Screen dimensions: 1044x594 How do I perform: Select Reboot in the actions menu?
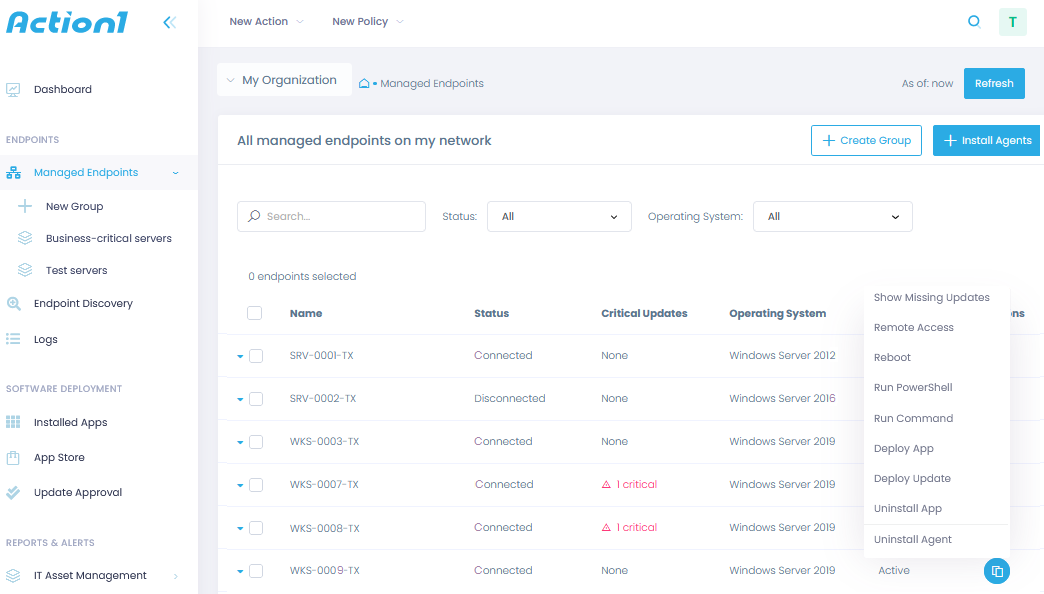(x=892, y=357)
